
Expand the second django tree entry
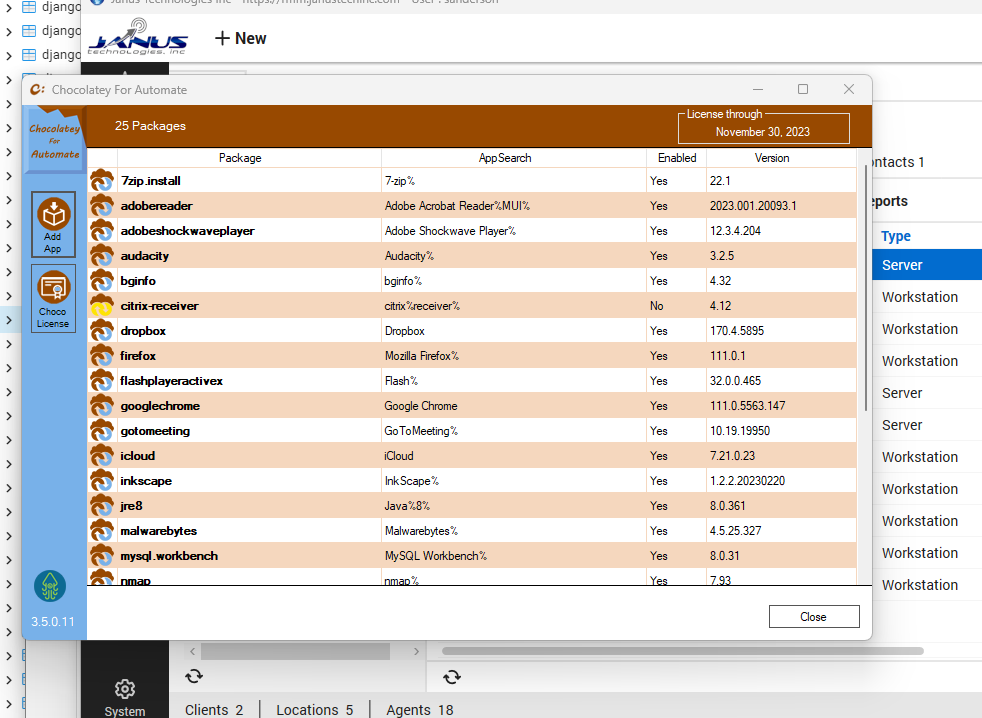(8, 30)
